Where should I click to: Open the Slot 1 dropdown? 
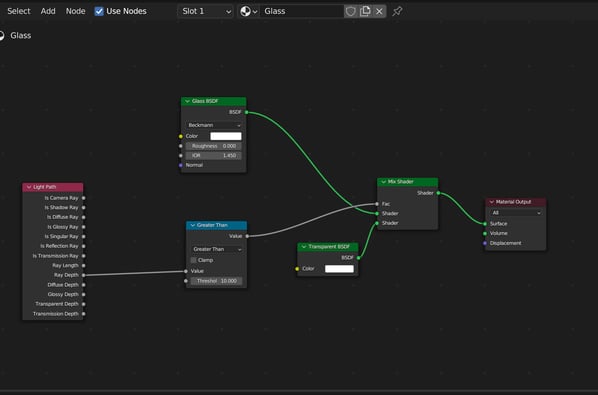tap(206, 11)
